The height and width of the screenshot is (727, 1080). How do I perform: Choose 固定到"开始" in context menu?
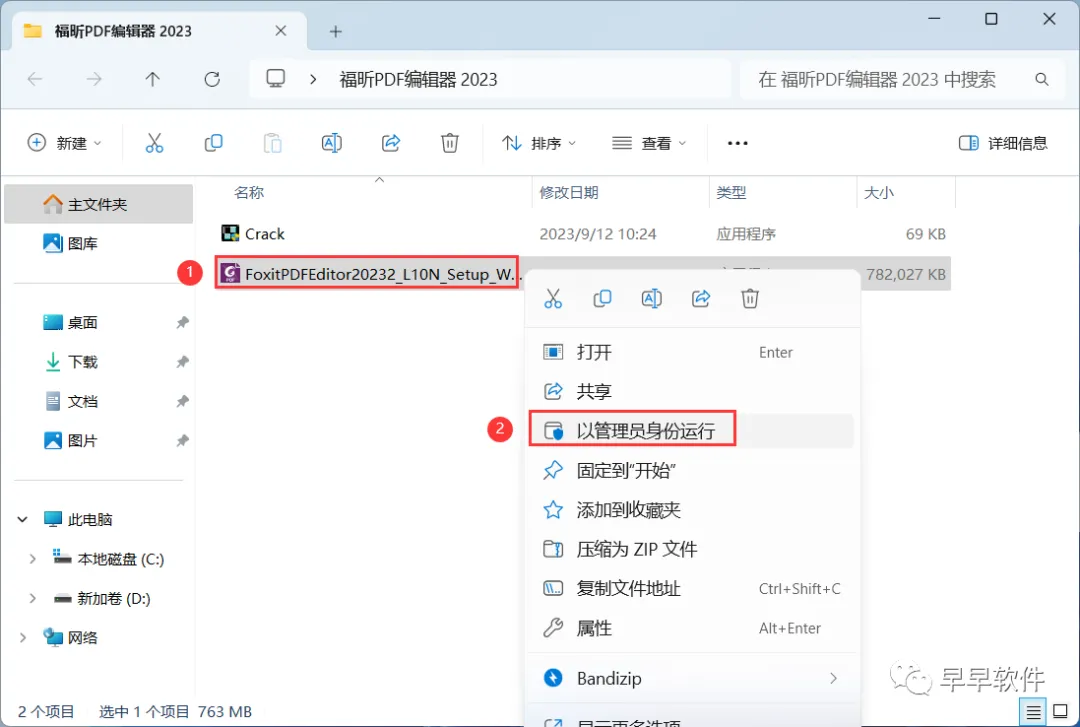pyautogui.click(x=692, y=471)
